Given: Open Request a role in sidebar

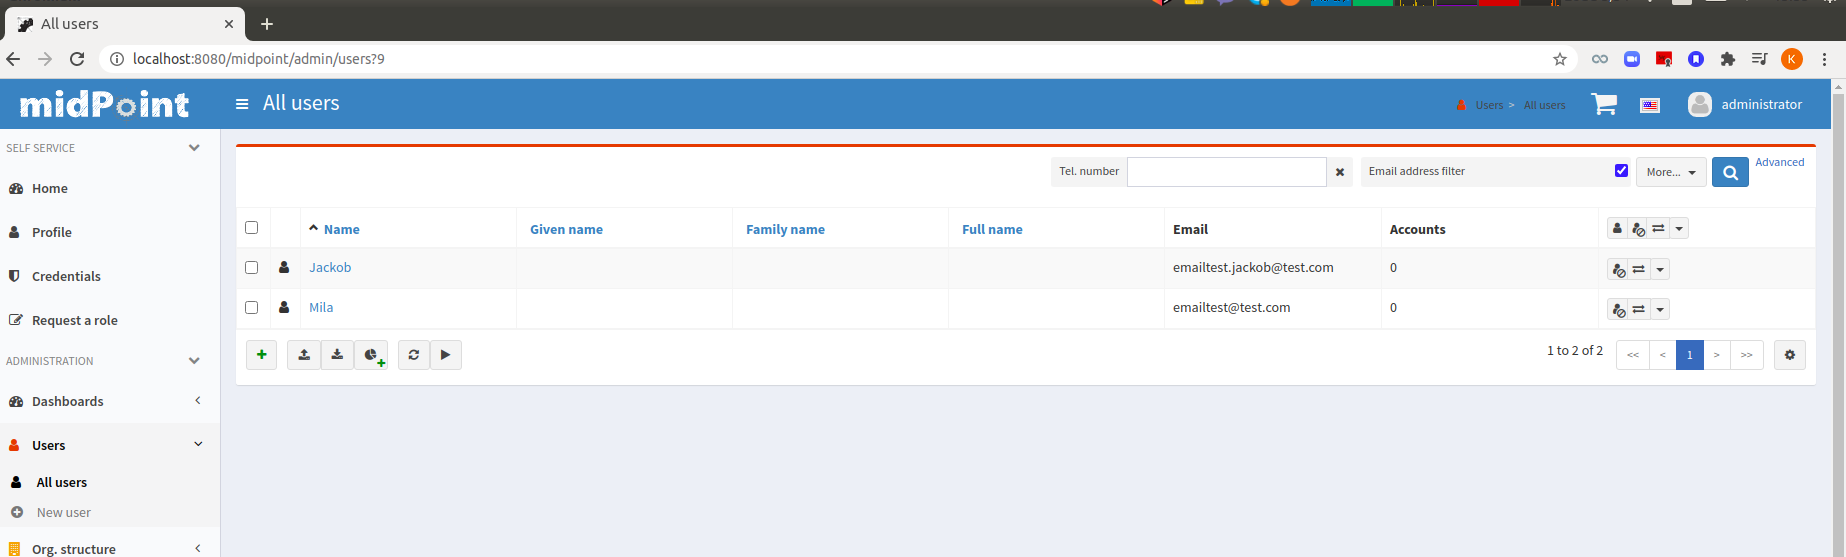Looking at the screenshot, I should pos(75,321).
